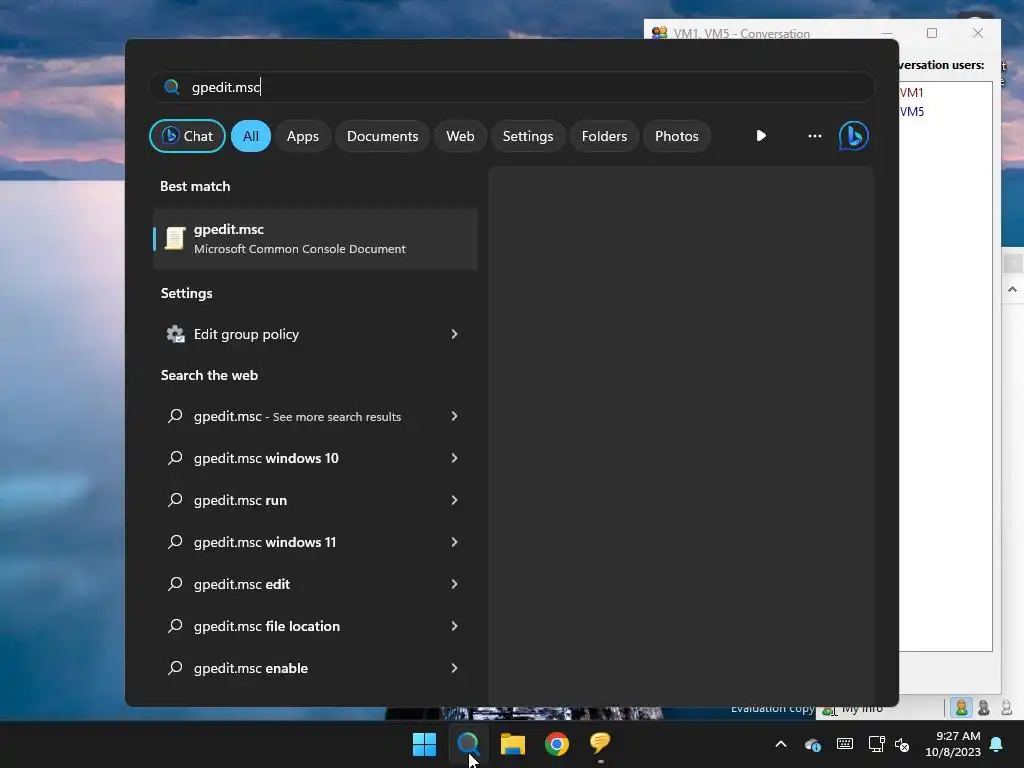Switch to the Settings filter
Screen dimensions: 1024x768
[x=528, y=136]
